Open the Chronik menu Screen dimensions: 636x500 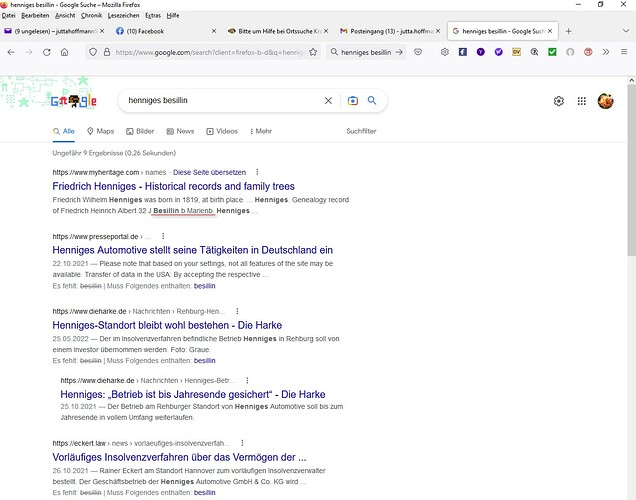tap(91, 15)
